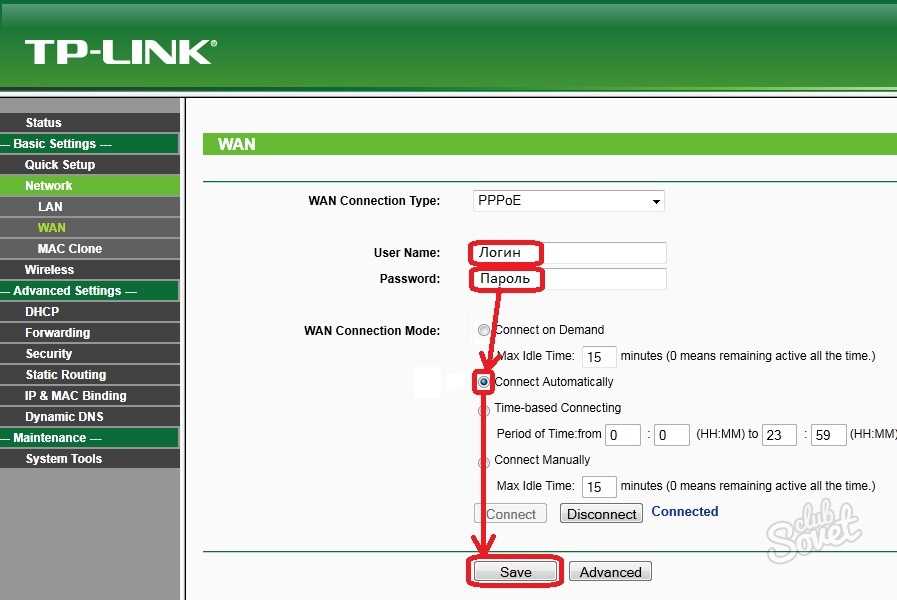Open the Advanced WAN settings button

pos(610,571)
